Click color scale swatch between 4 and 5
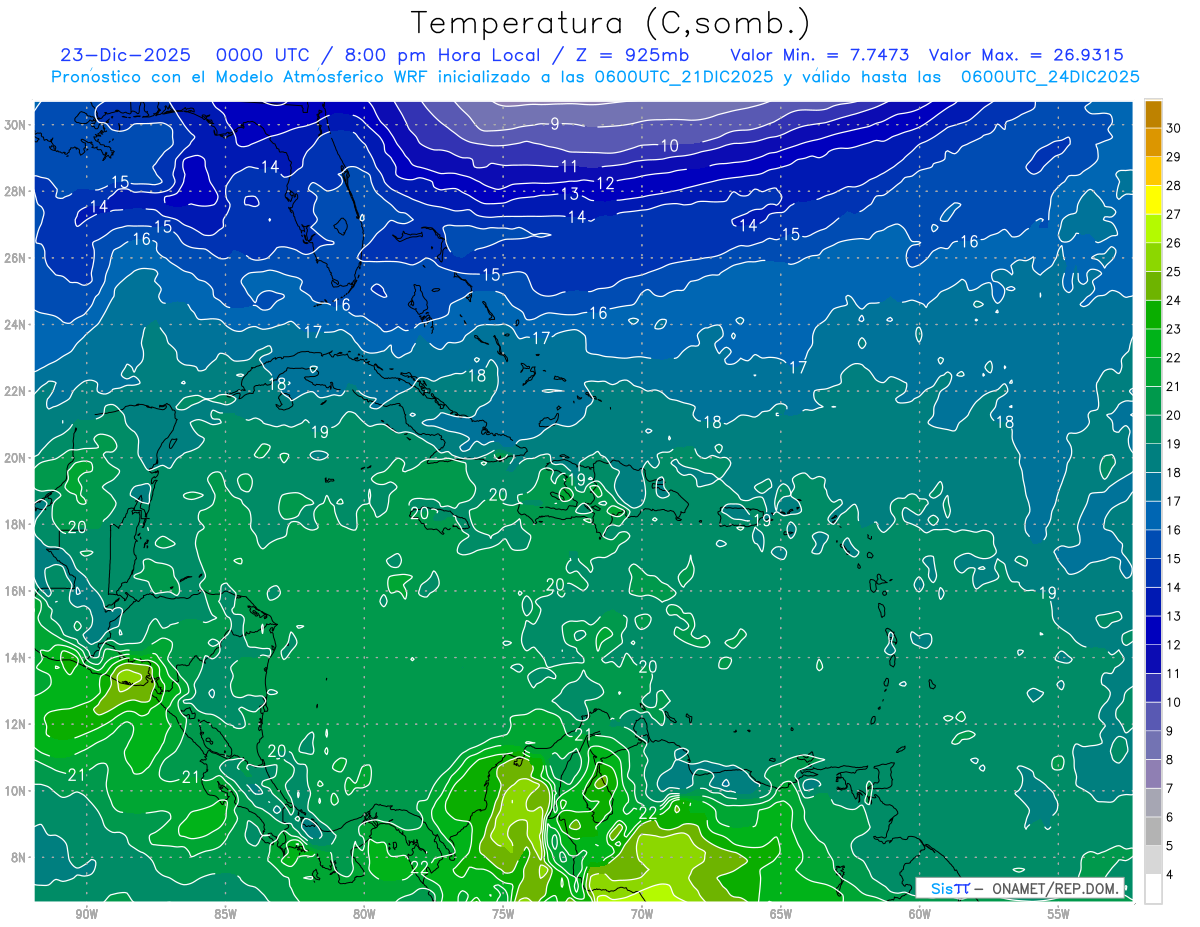 tap(1154, 860)
